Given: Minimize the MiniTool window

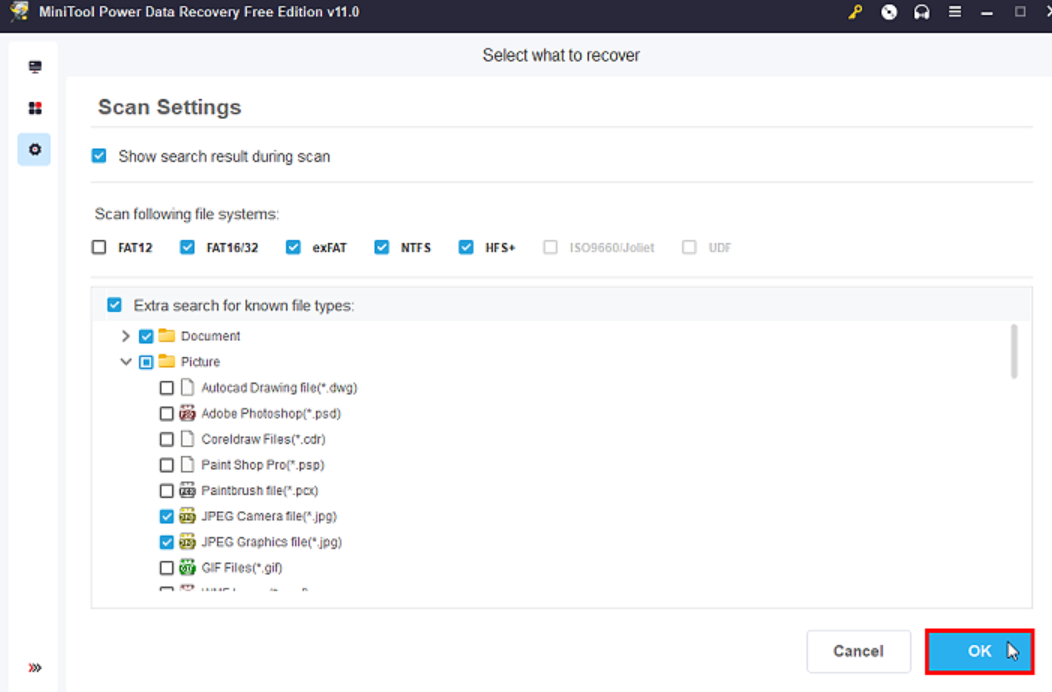Looking at the screenshot, I should (987, 12).
